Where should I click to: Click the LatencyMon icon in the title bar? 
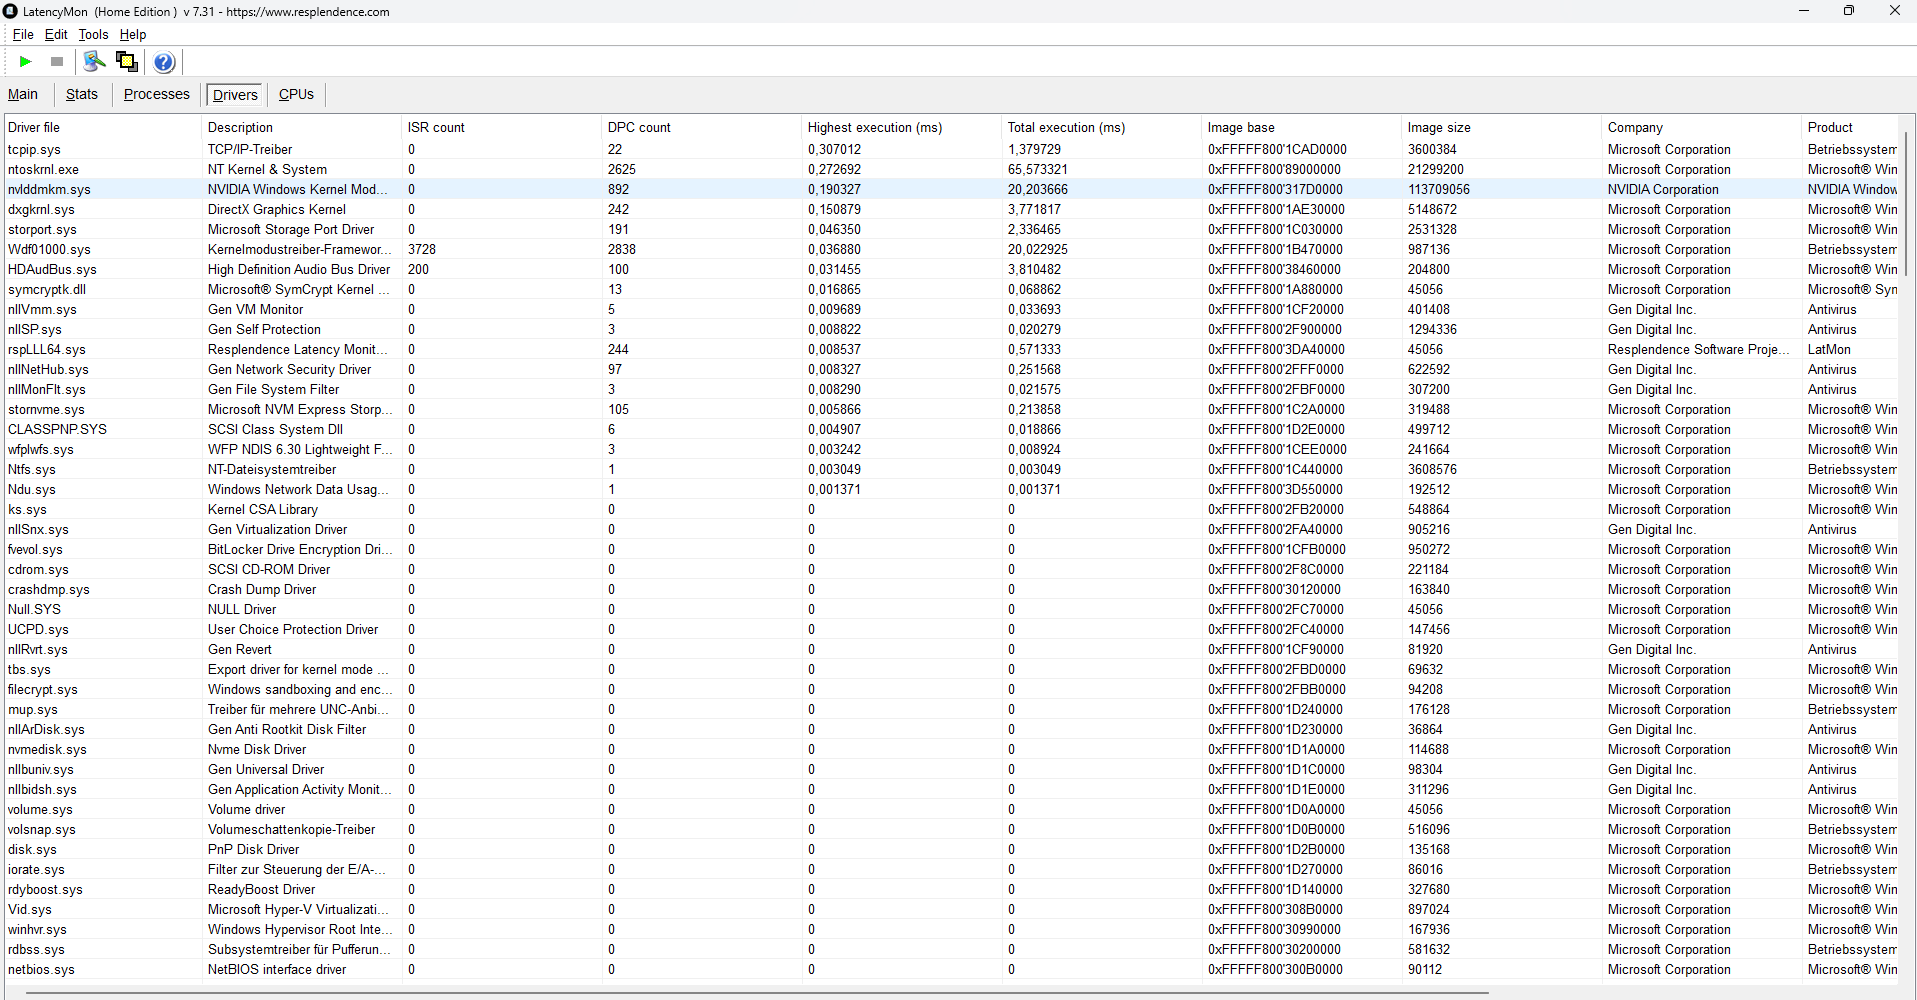(10, 11)
